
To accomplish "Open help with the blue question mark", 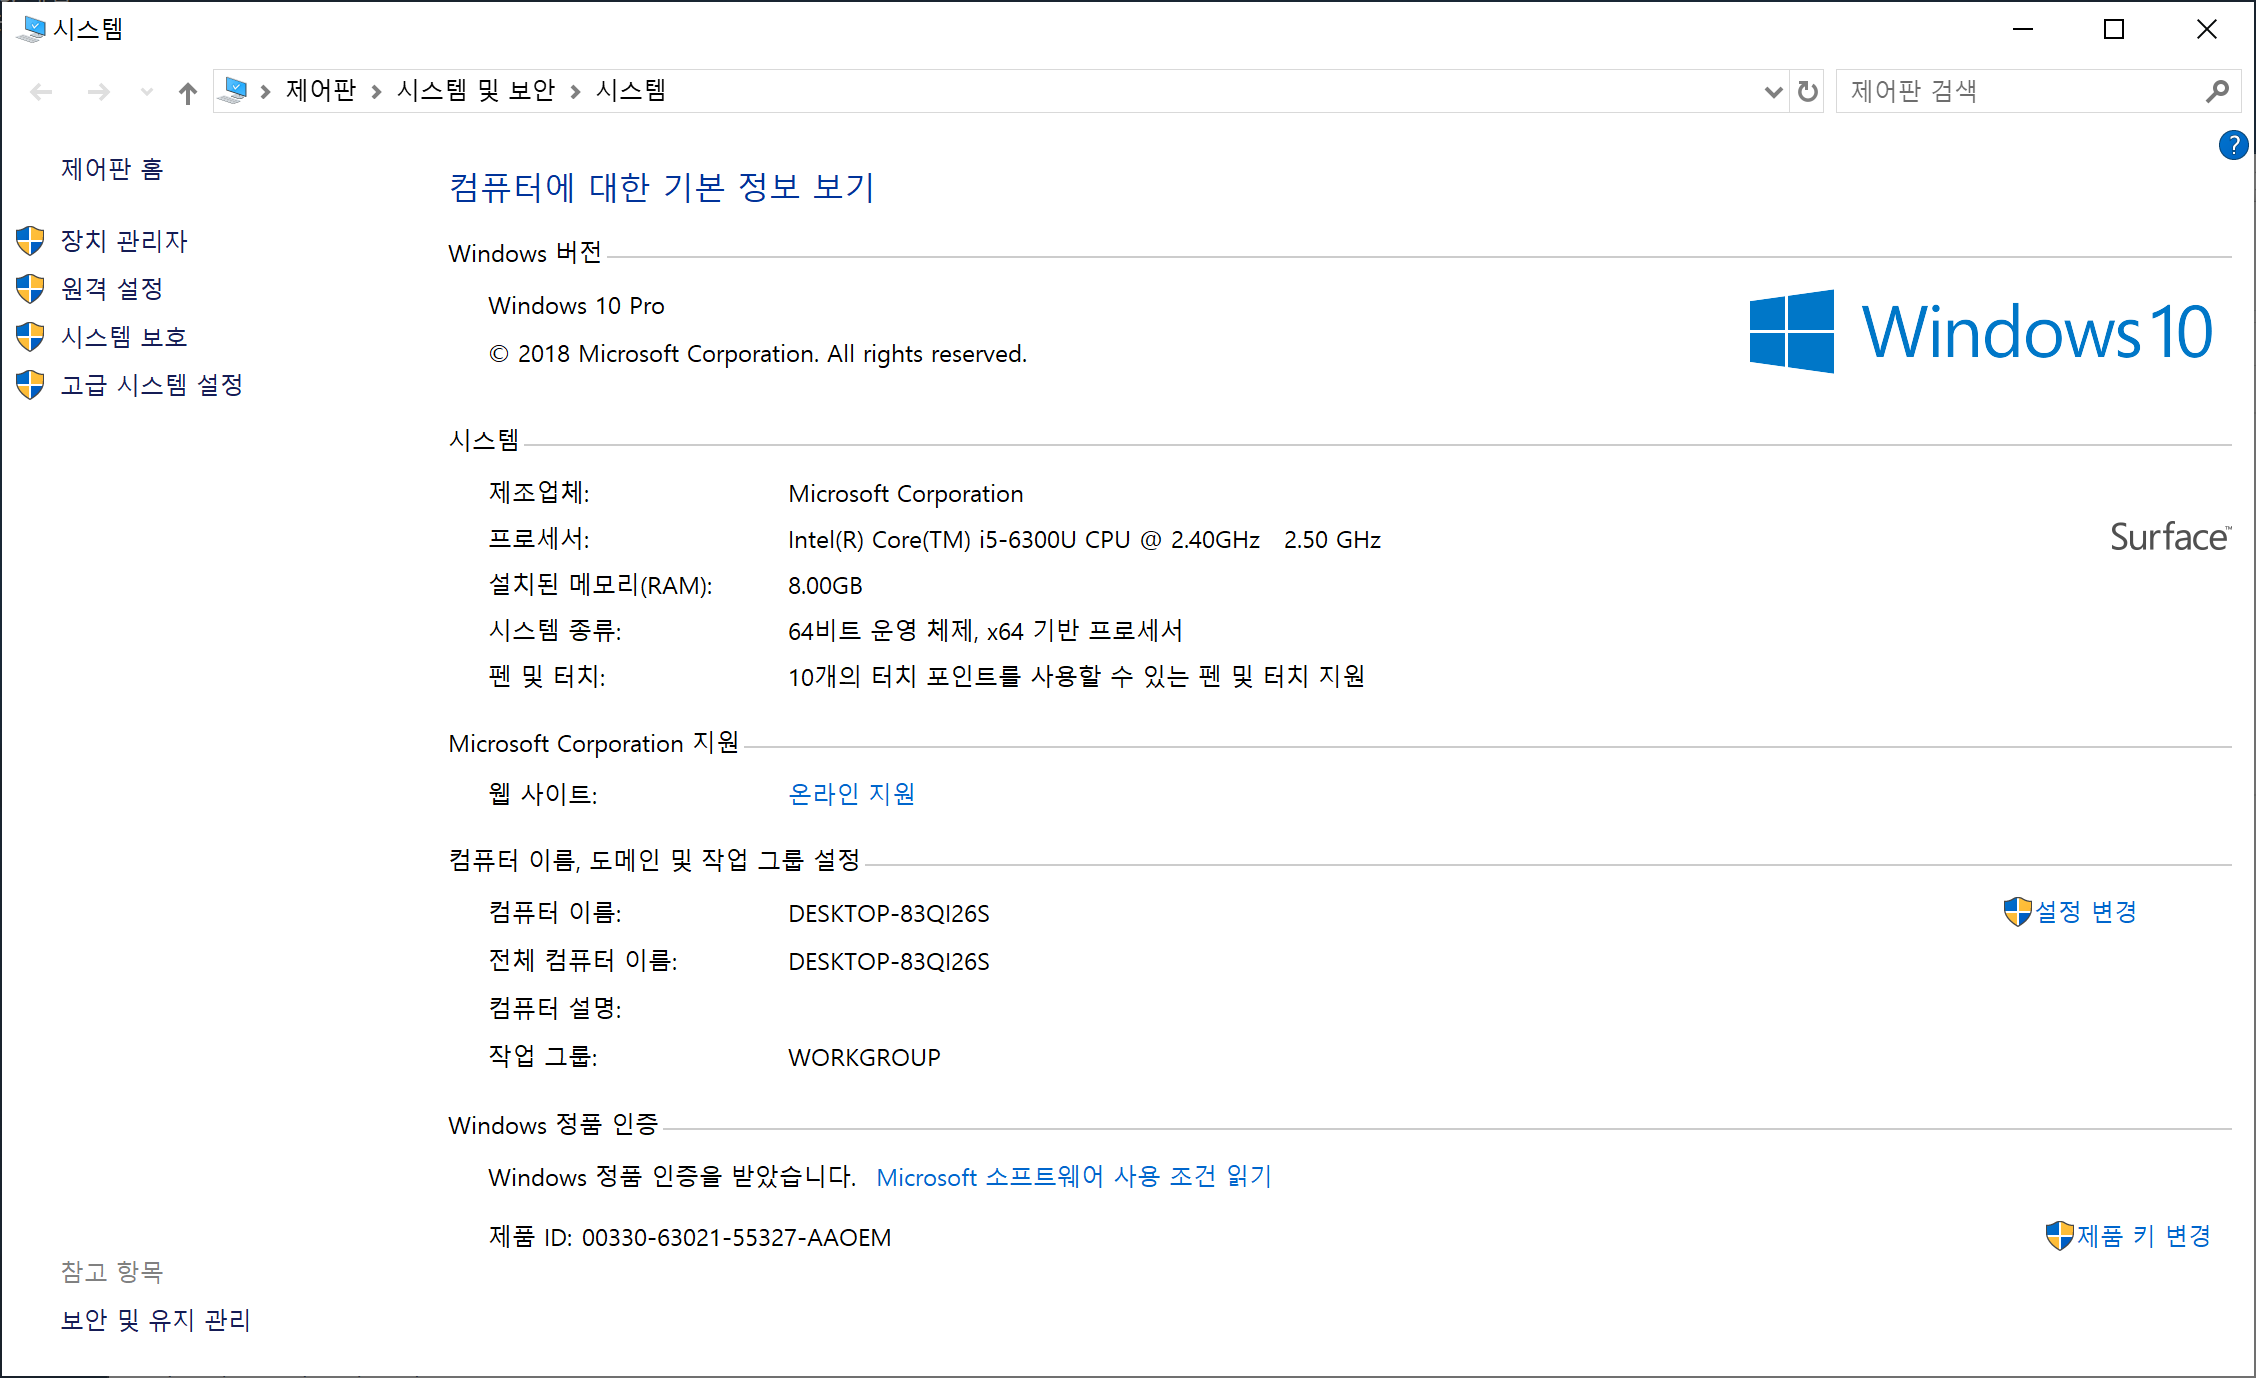I will coord(2233,145).
